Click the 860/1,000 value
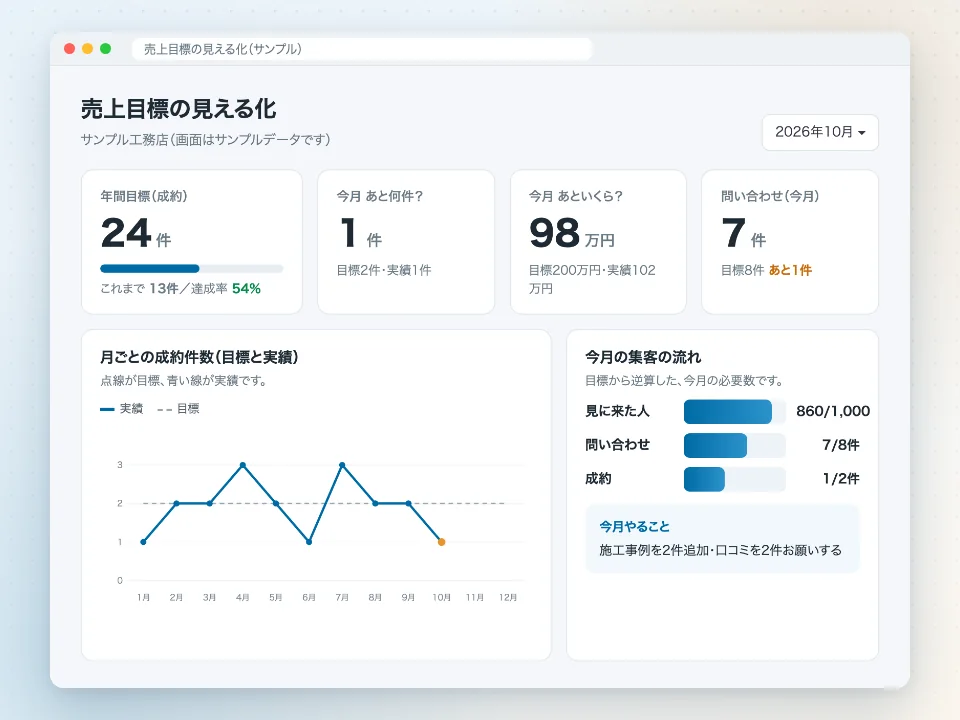The width and height of the screenshot is (960, 720). tap(833, 411)
